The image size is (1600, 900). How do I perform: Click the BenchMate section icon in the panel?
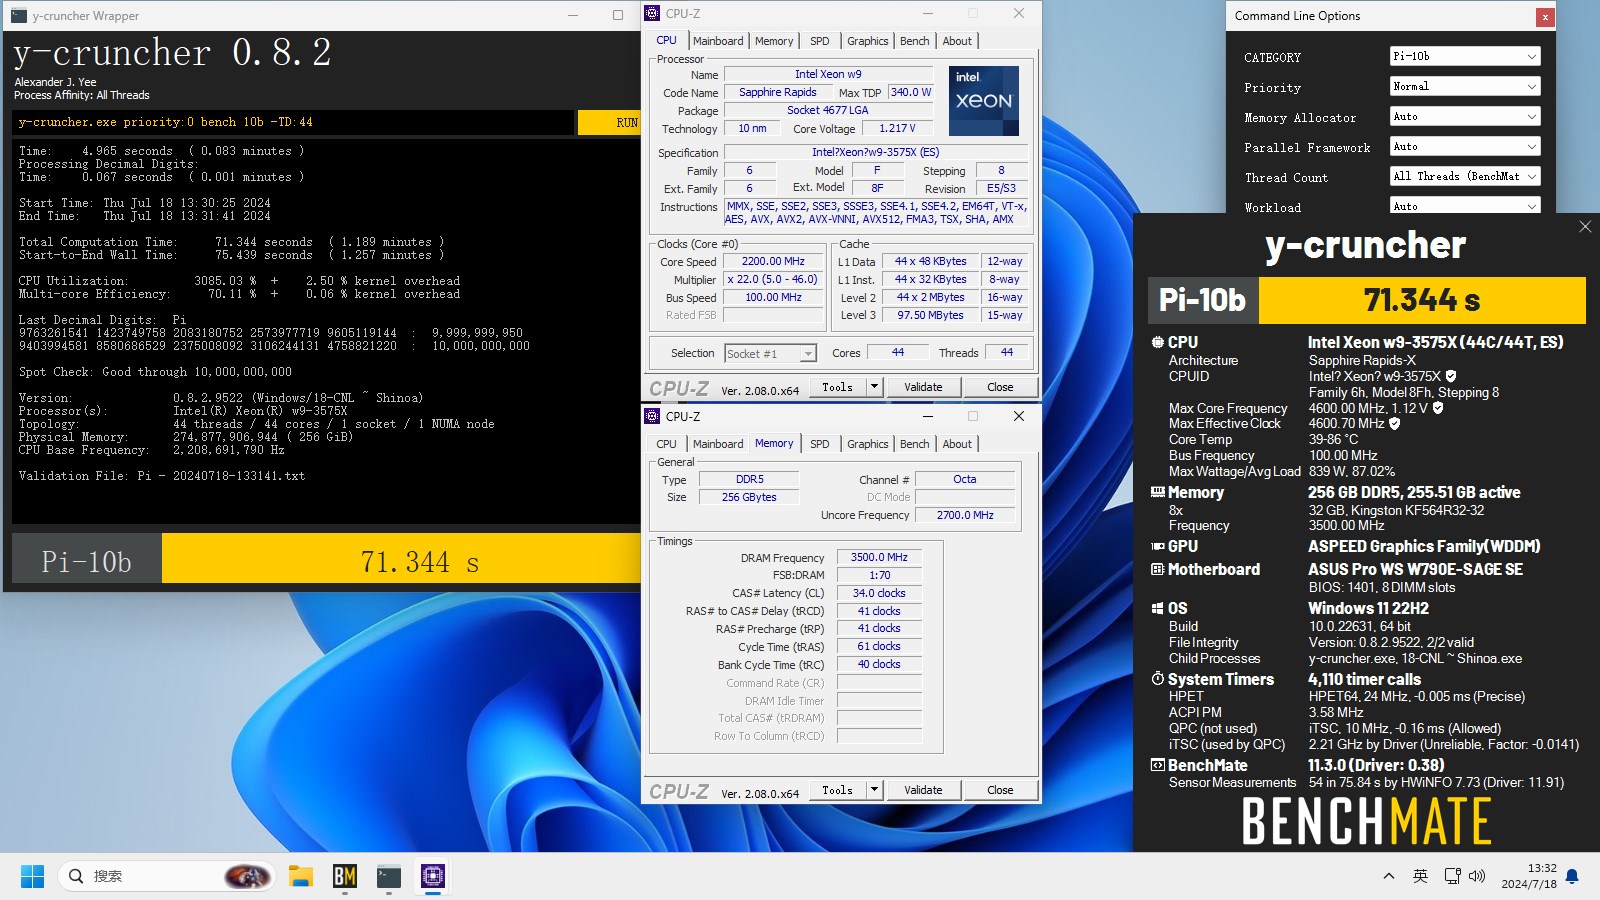1157,765
